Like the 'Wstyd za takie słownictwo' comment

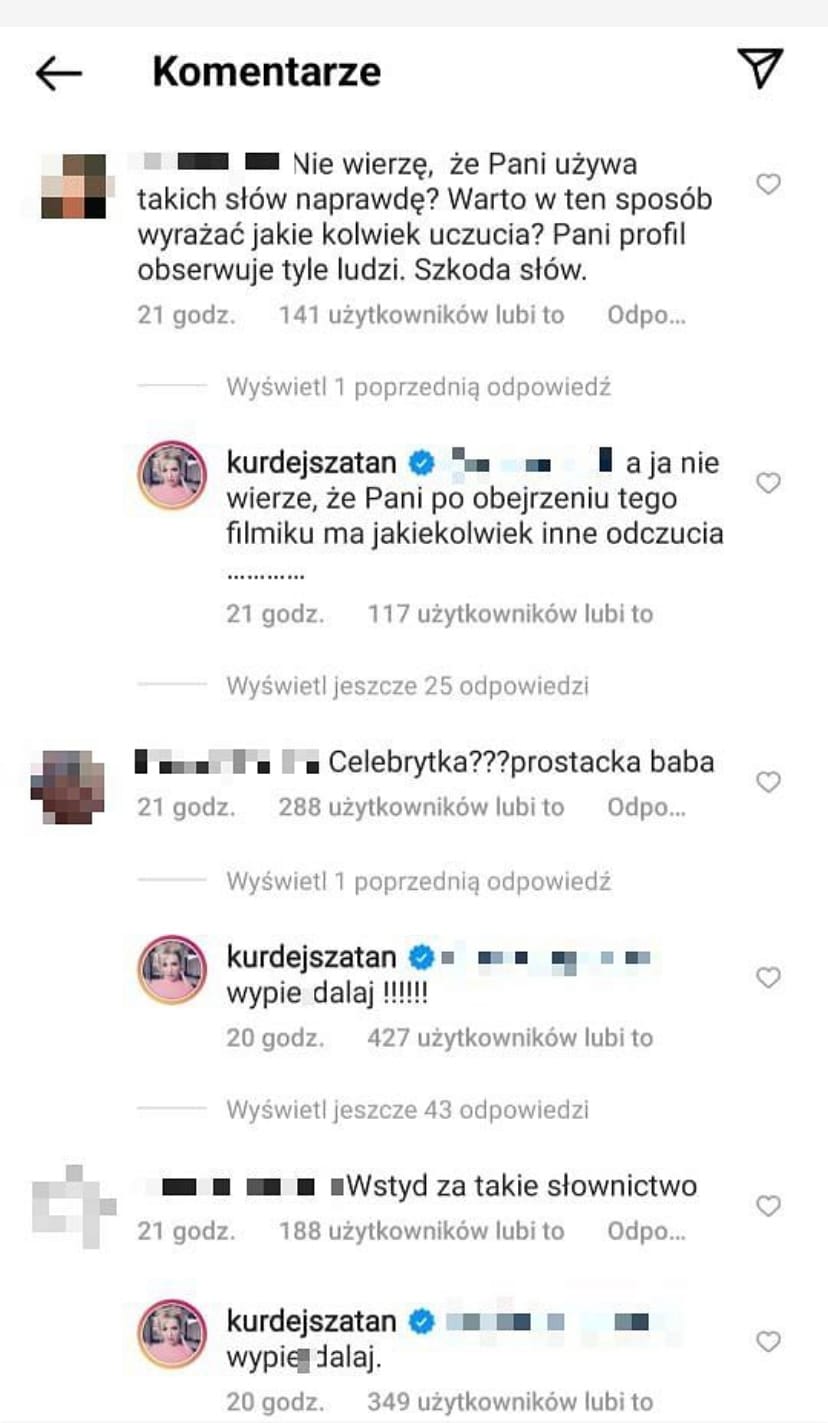coord(768,1206)
